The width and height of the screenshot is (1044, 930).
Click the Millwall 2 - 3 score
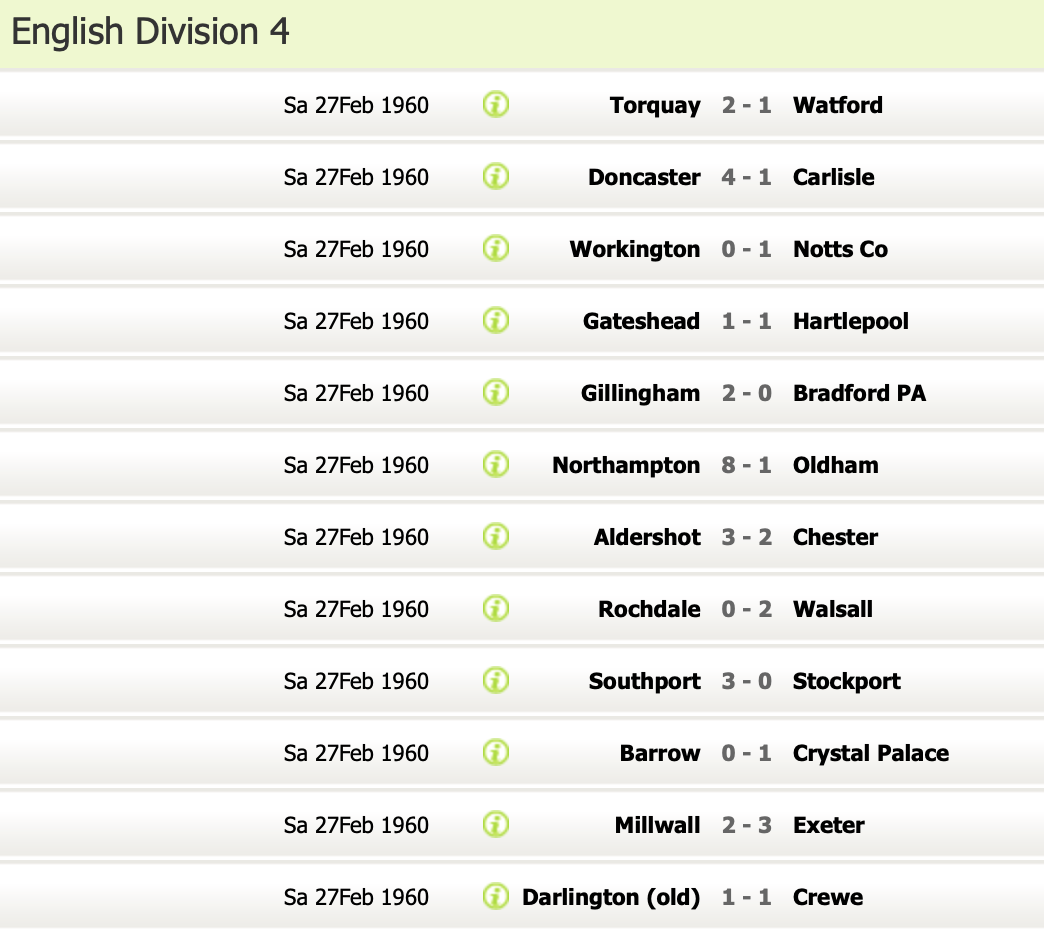click(x=746, y=825)
